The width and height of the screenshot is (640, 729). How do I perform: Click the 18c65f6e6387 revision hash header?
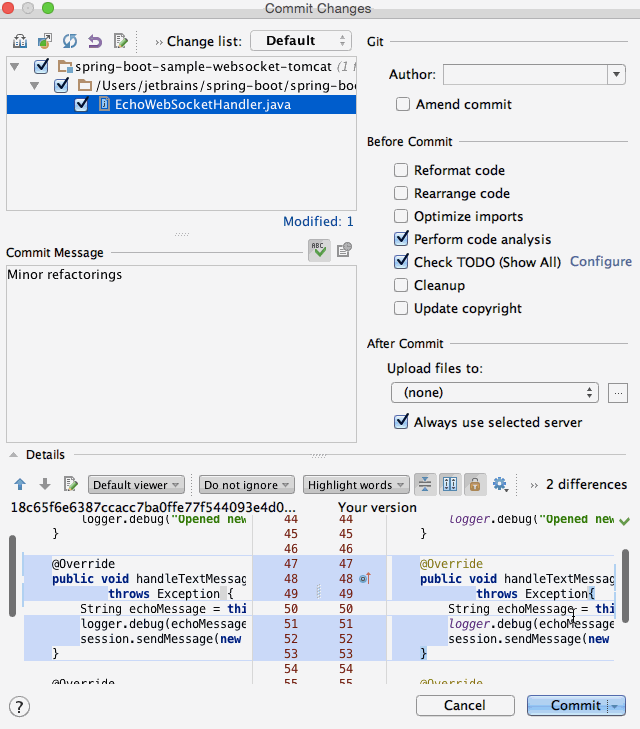click(x=153, y=507)
